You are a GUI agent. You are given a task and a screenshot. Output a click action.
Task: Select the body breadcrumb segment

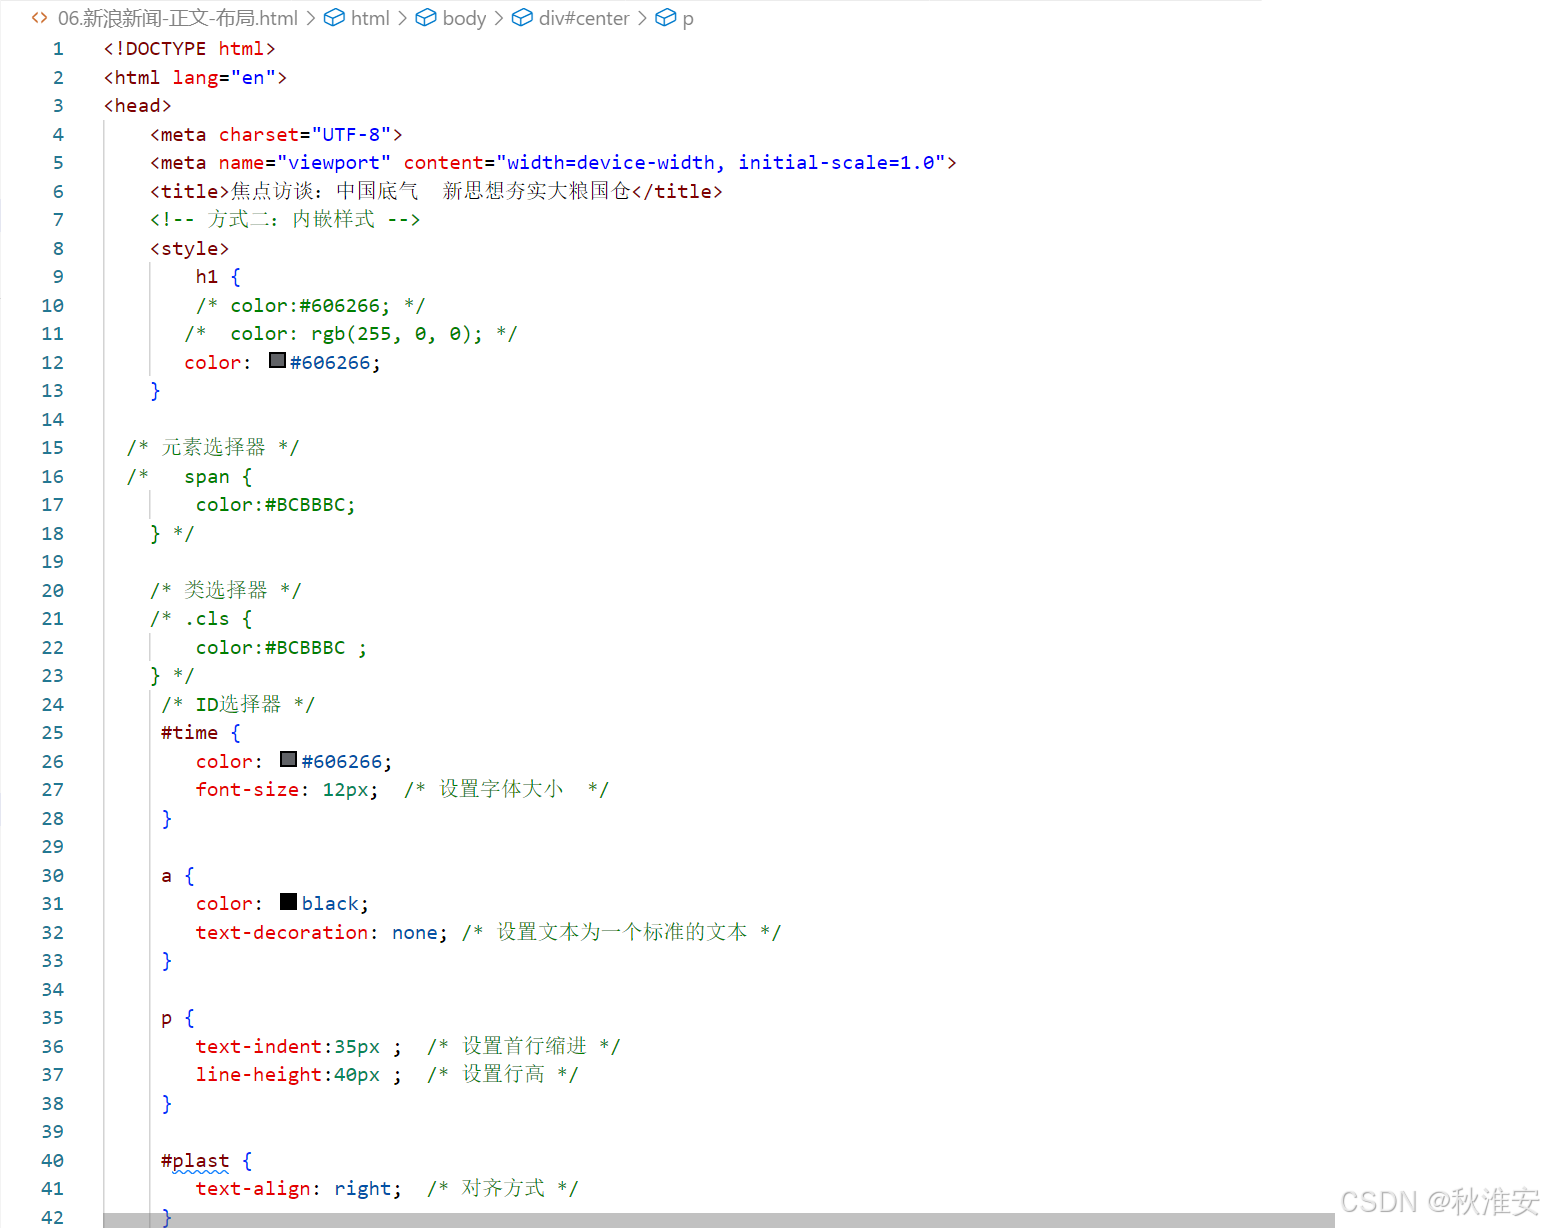point(464,18)
